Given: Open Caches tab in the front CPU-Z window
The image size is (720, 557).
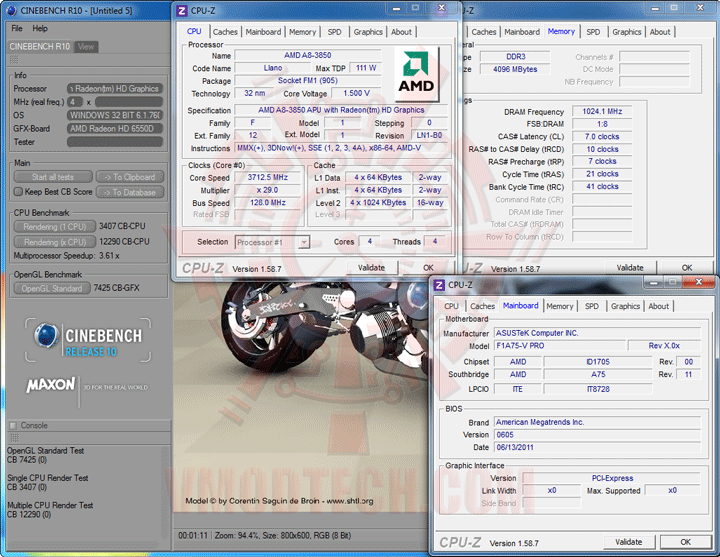Looking at the screenshot, I should pyautogui.click(x=225, y=32).
